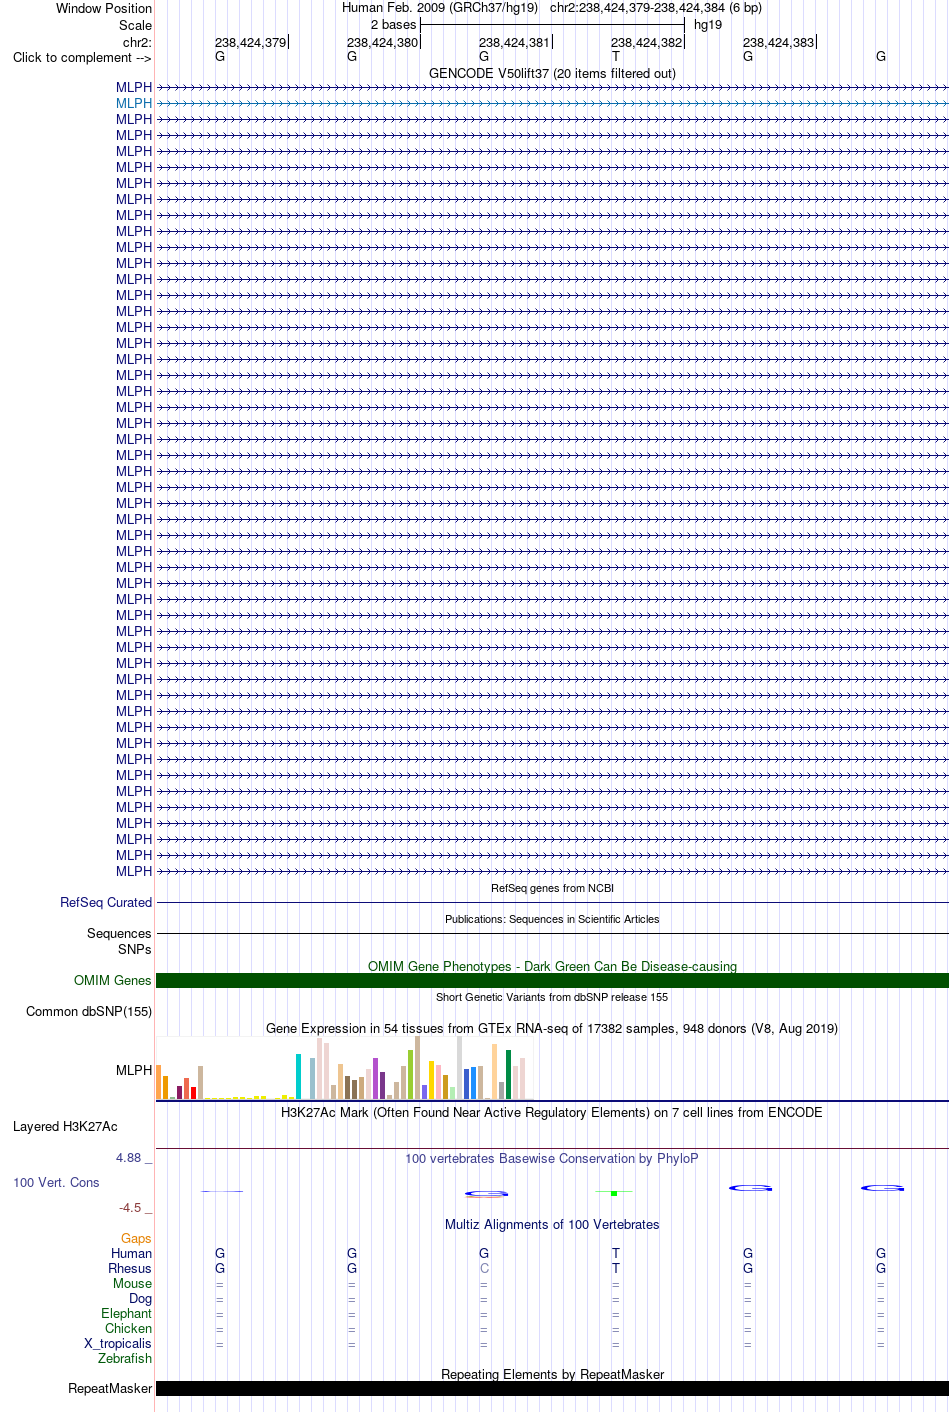Image resolution: width=950 pixels, height=1412 pixels.
Task: Click the Sequences SNPs track label
Action: pyautogui.click(x=120, y=941)
